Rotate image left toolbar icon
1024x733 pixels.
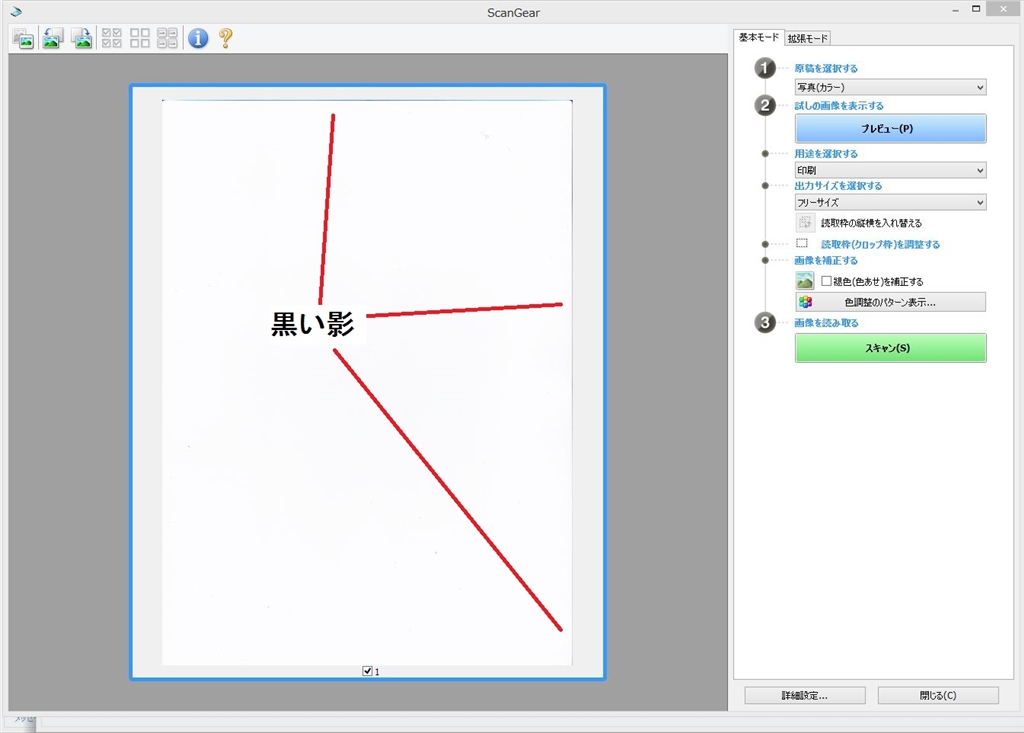[53, 39]
